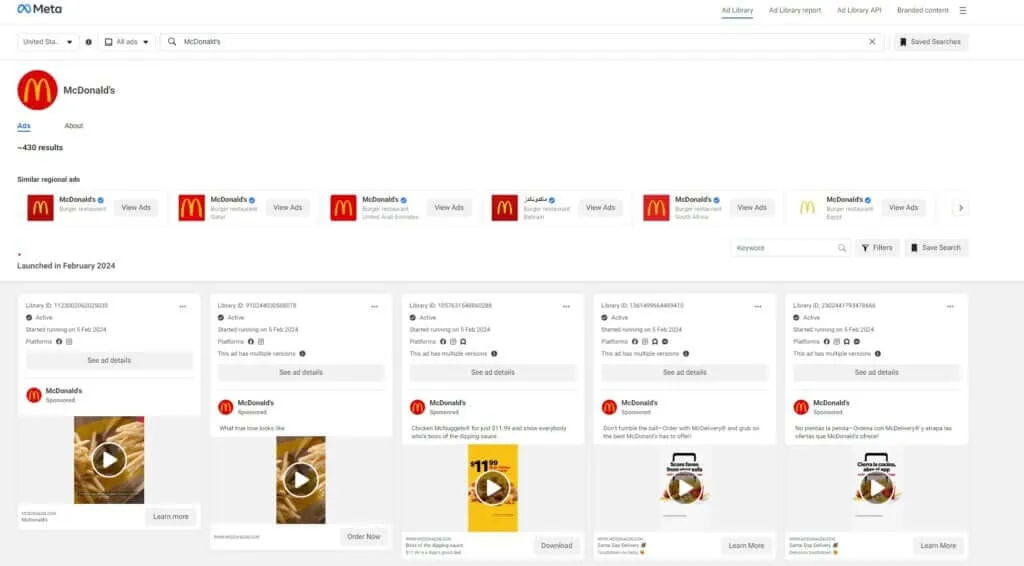The width and height of the screenshot is (1024, 566).
Task: Click the large McDonald's page logo
Action: pos(37,90)
